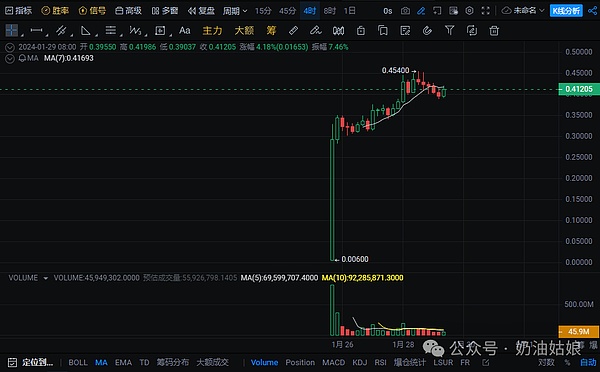Click the note annotation icon in top bar
This screenshot has height=372, width=600.
[437, 11]
